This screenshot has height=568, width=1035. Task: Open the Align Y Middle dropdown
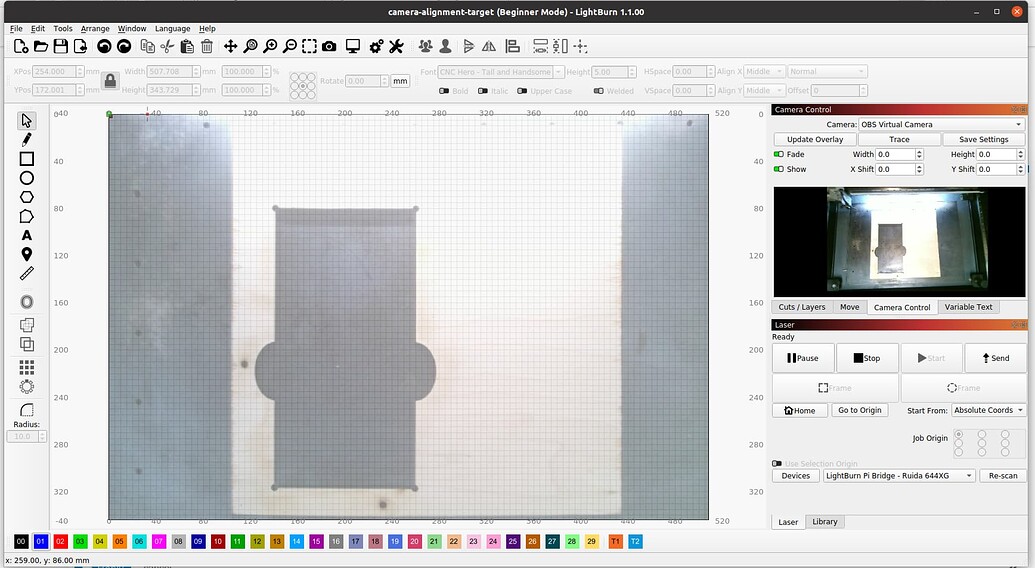tap(764, 90)
